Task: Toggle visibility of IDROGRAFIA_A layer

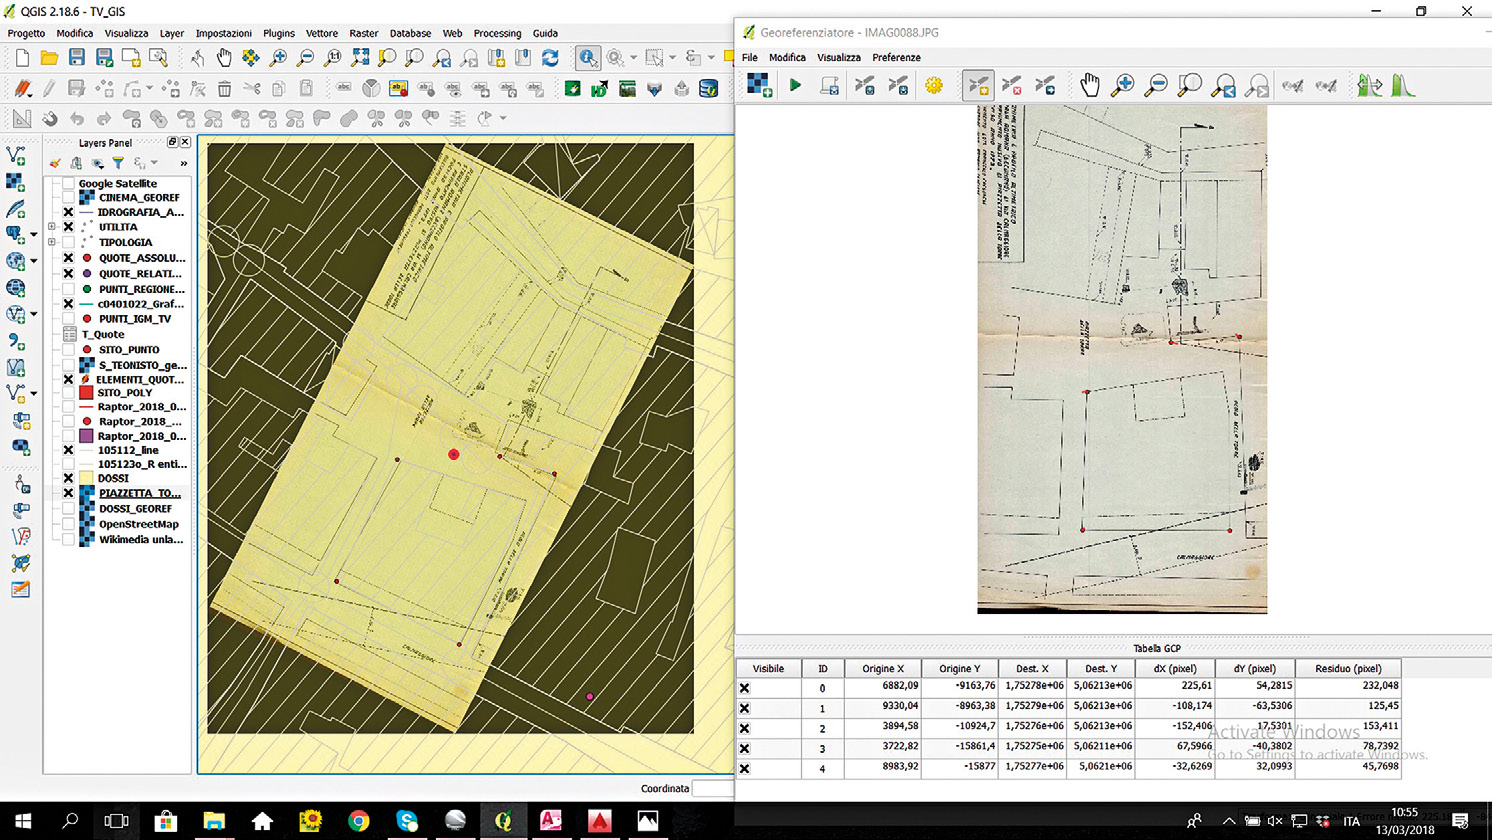Action: [68, 212]
